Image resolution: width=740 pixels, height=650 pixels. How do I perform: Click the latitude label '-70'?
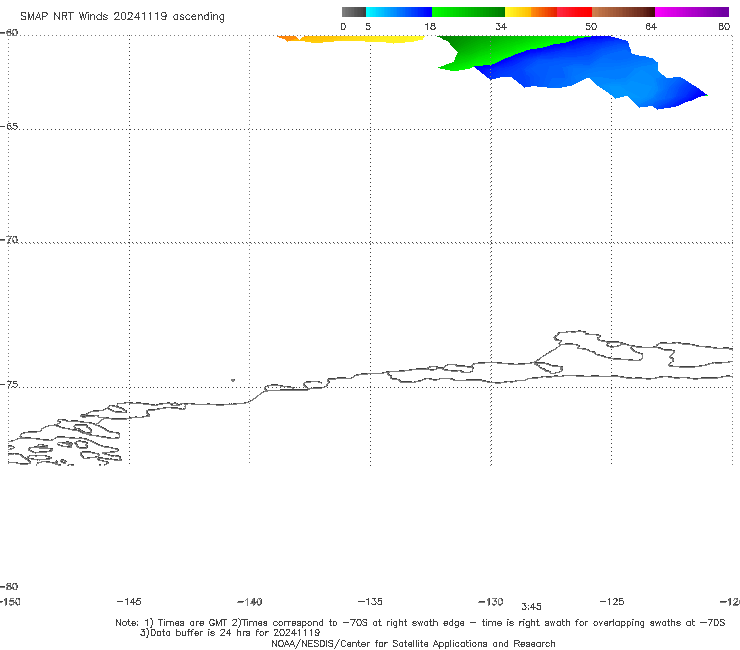9,240
